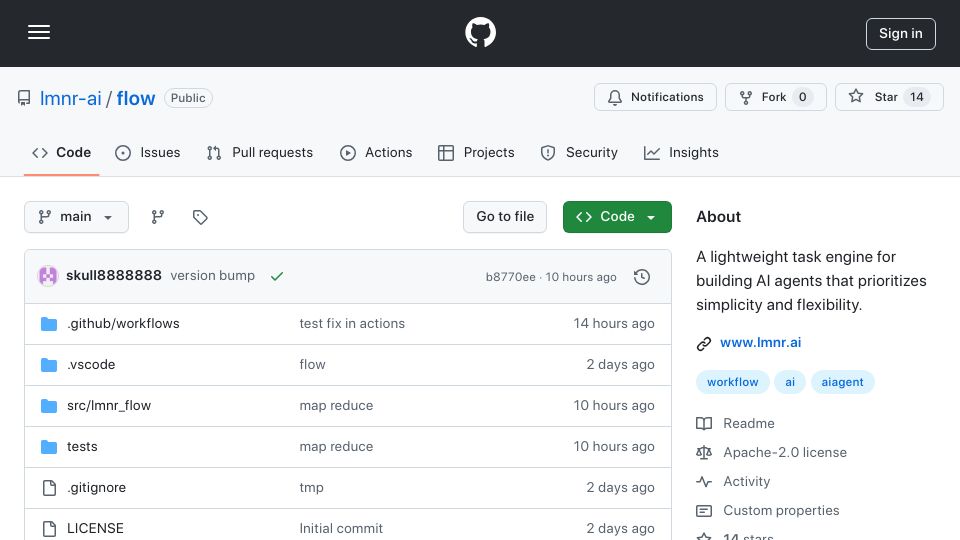
Task: Fork the repository
Action: [776, 97]
